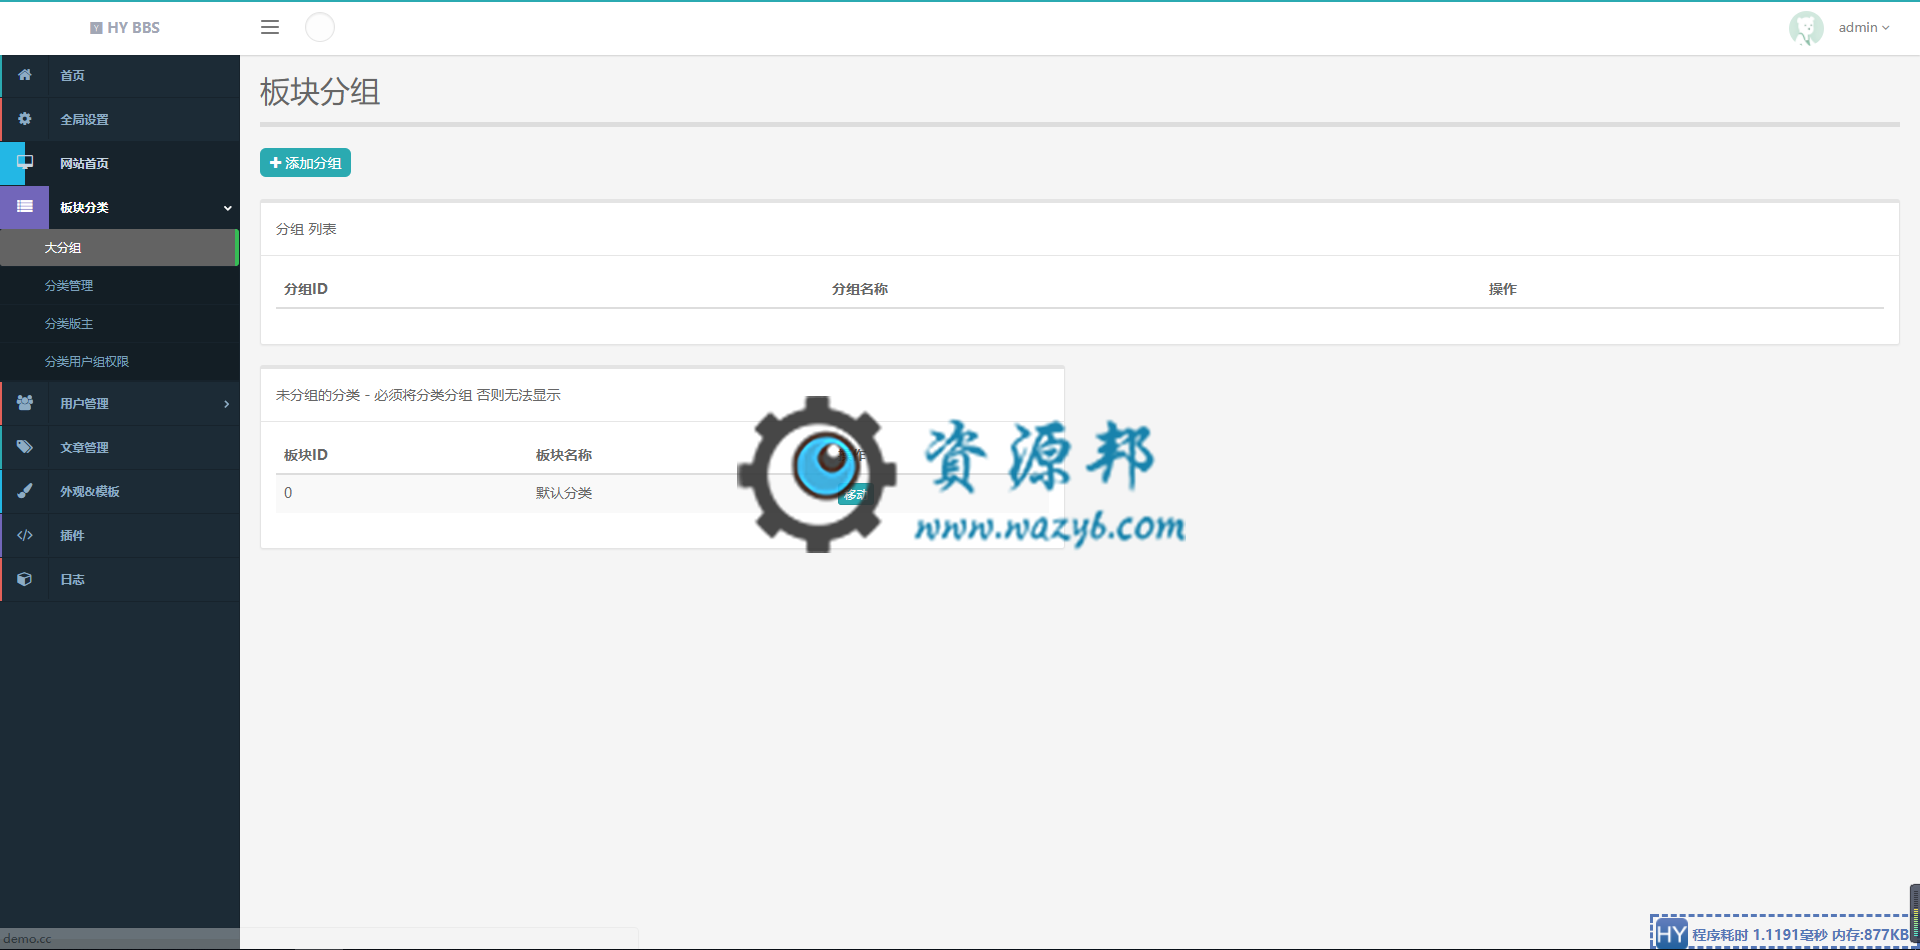The image size is (1920, 950).
Task: Click the 板块名称 column header
Action: (564, 455)
